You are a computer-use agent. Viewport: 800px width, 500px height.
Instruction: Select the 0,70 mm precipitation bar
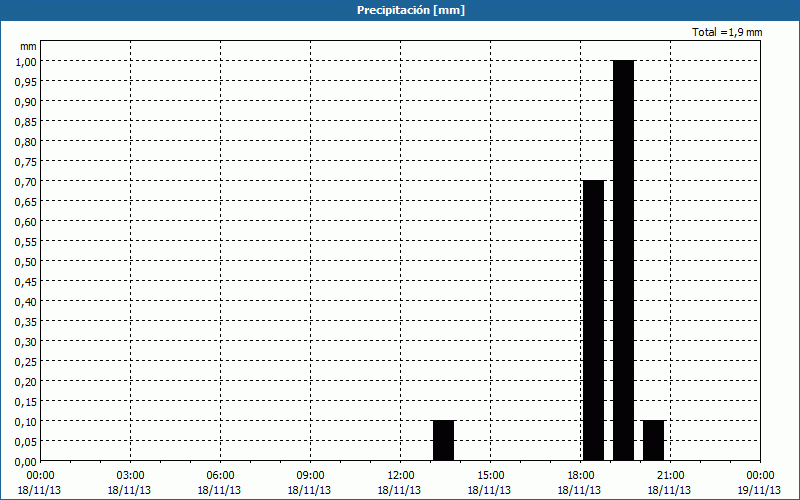click(593, 320)
